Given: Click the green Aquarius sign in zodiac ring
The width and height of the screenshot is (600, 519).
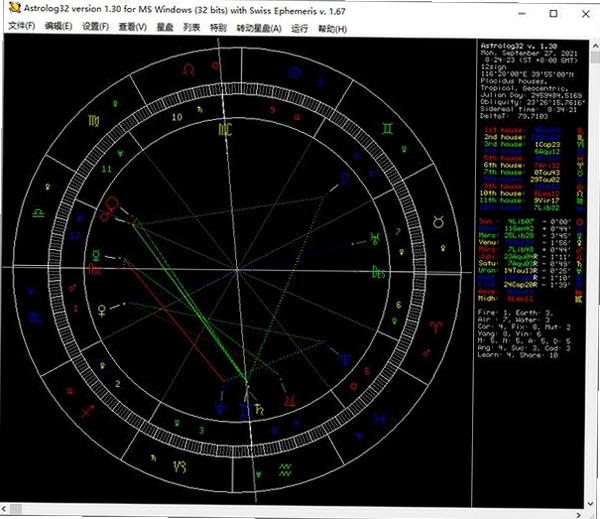Looking at the screenshot, I should tap(285, 470).
